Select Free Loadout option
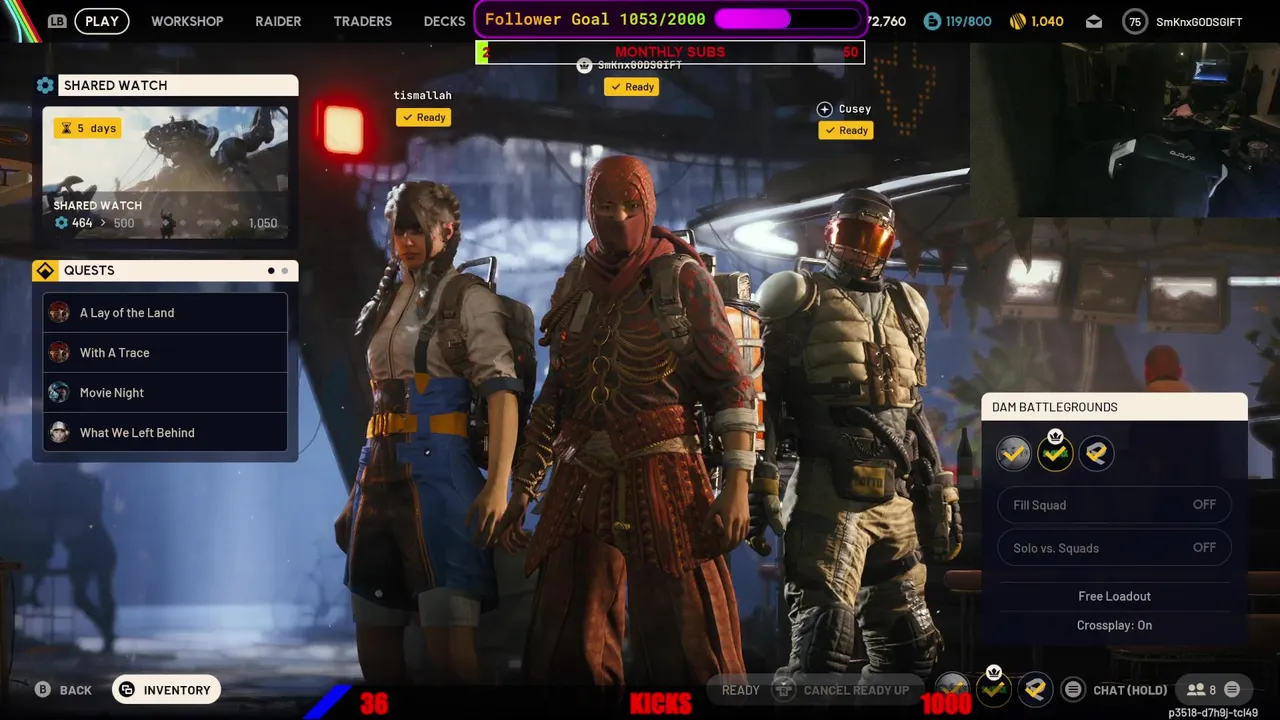1280x720 pixels. [1114, 596]
